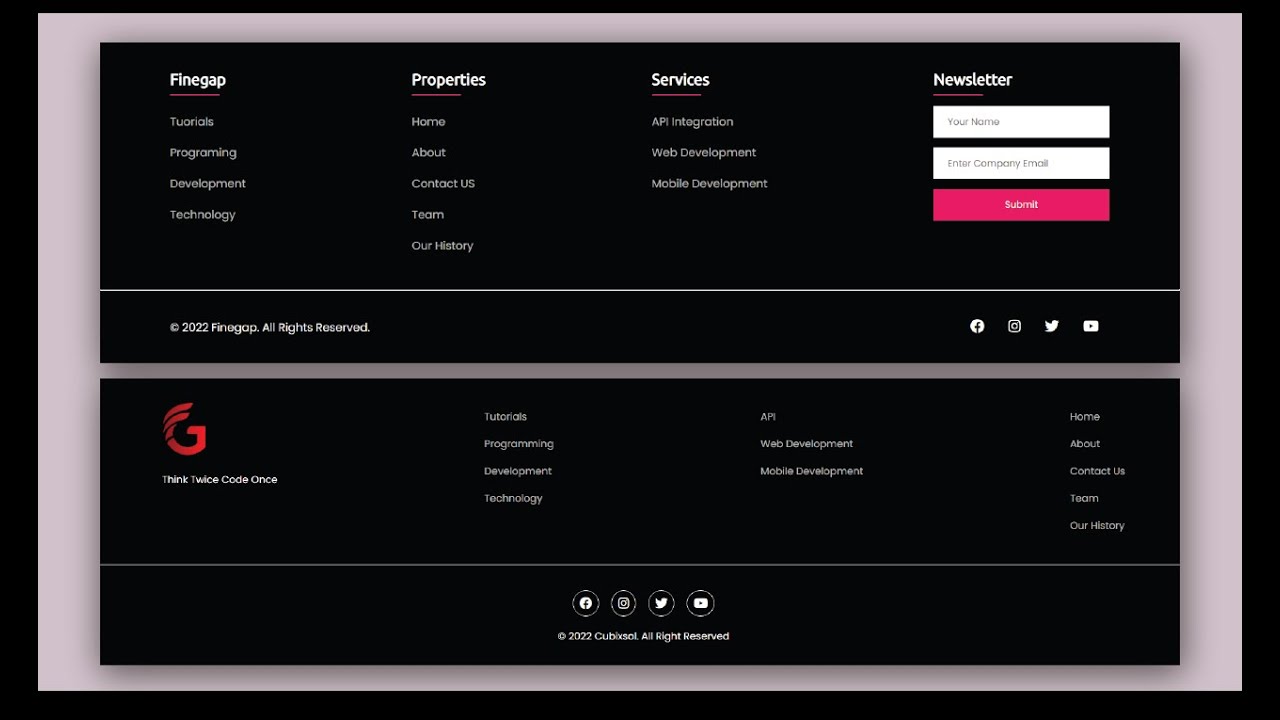Click the Finegap column heading
The image size is (1280, 720).
[x=198, y=80]
